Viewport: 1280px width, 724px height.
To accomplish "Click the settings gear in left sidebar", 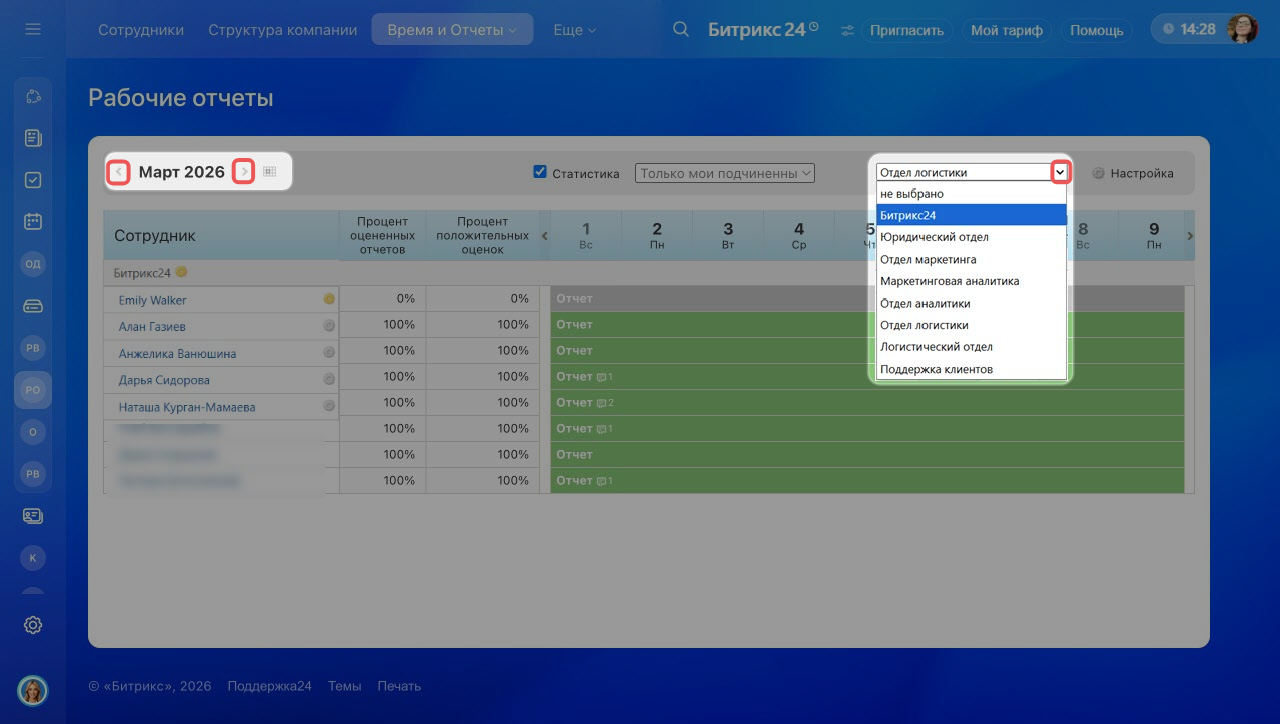I will point(33,625).
